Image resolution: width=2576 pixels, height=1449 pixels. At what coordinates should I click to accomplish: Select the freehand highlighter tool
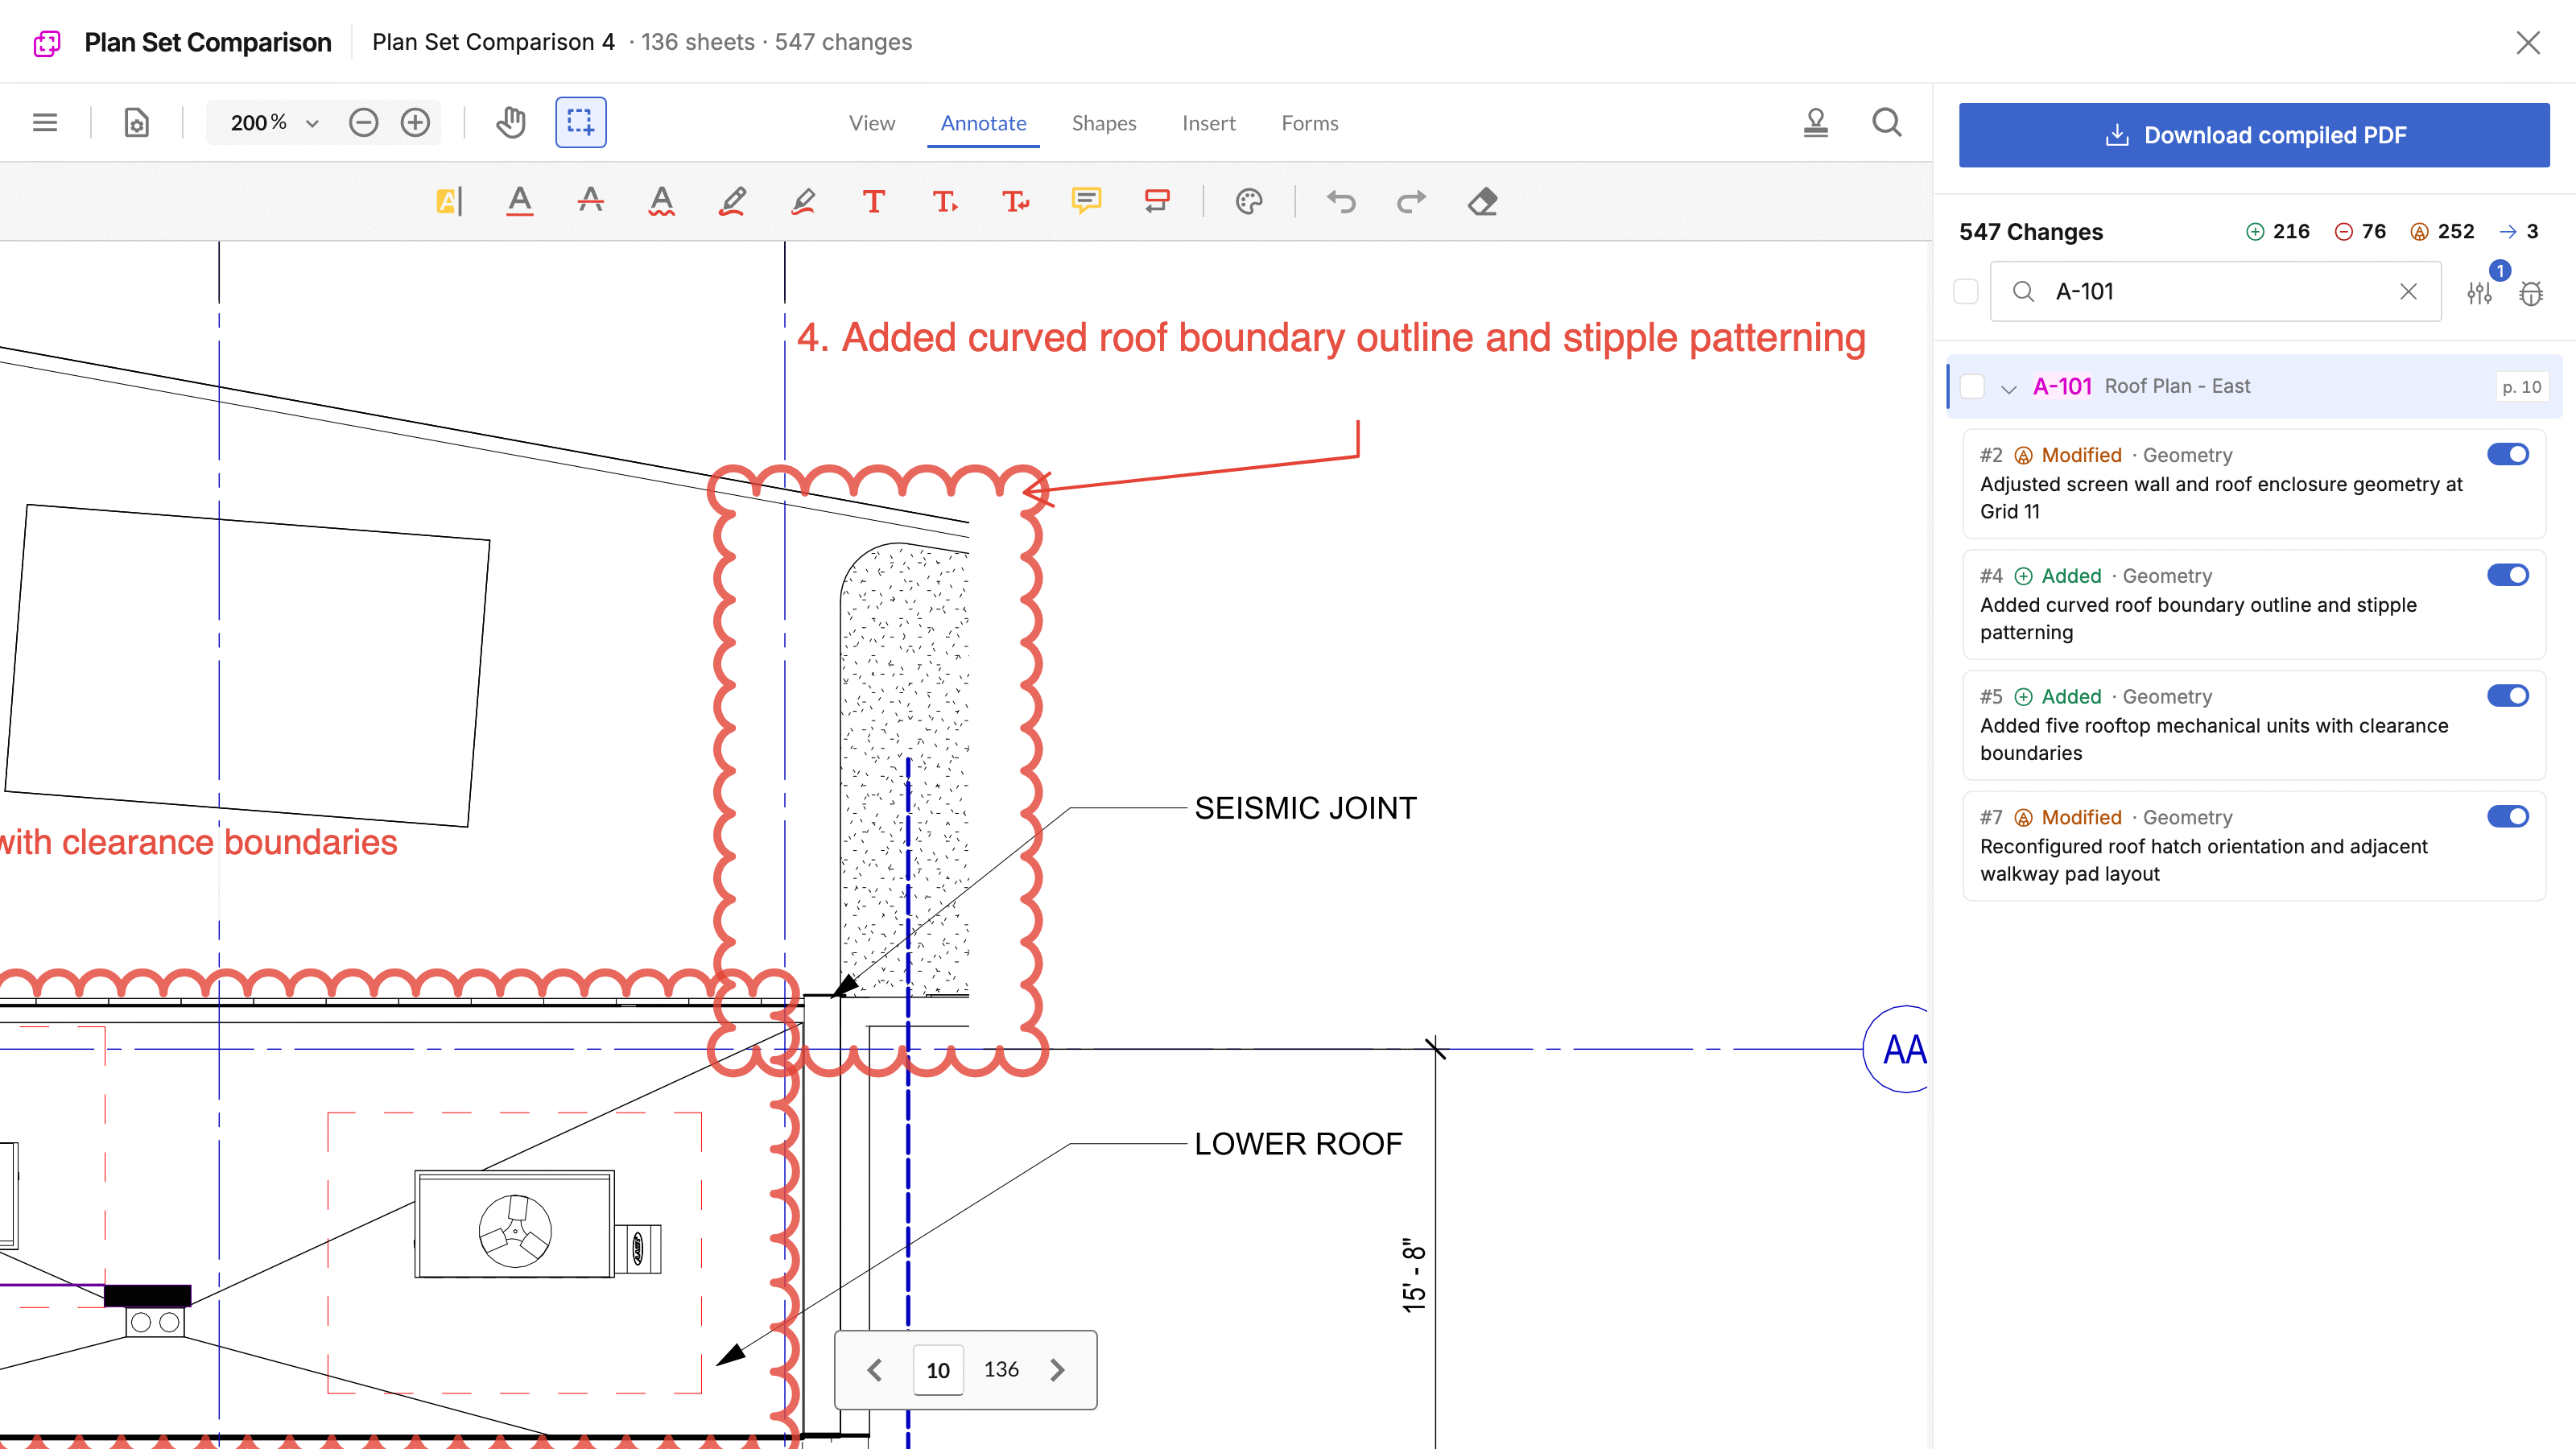(x=803, y=201)
